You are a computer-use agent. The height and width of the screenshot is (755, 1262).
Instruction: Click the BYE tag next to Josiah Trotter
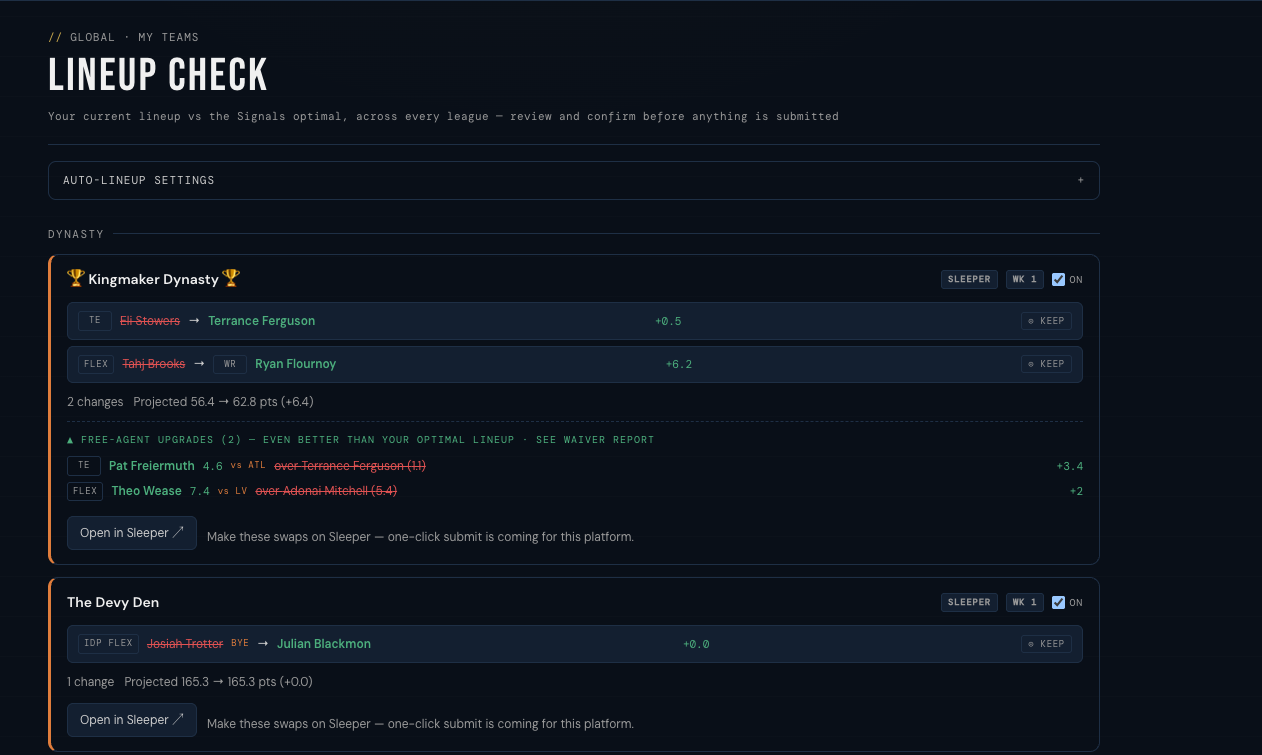[240, 644]
